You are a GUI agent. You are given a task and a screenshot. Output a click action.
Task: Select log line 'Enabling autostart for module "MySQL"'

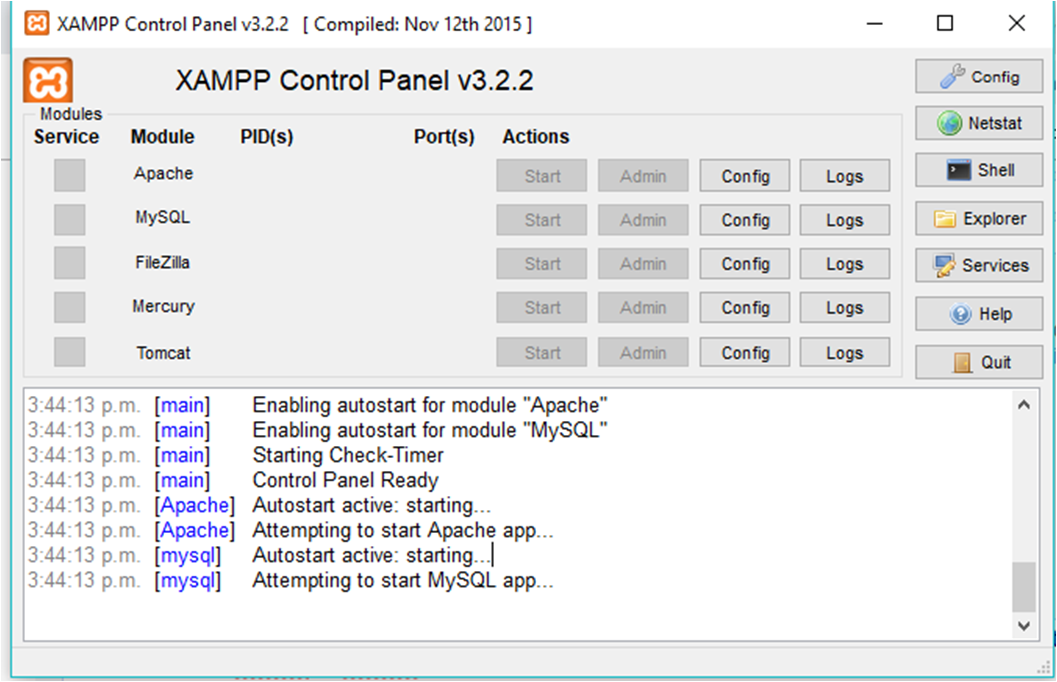tap(430, 430)
